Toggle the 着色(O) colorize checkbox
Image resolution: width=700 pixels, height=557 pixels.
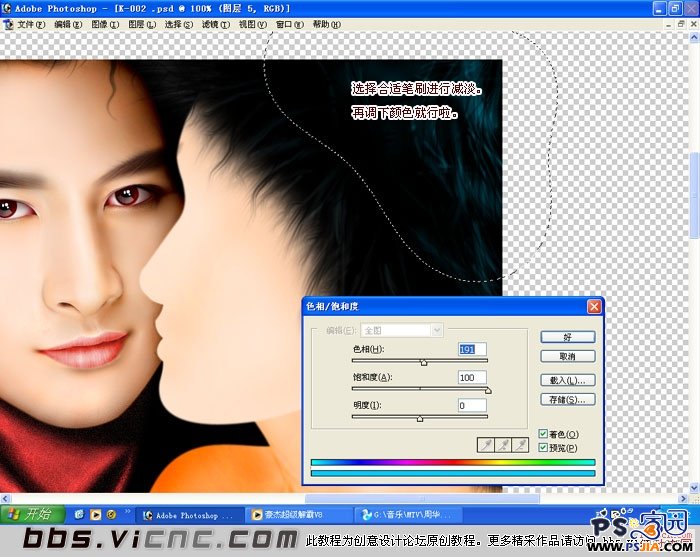(543, 434)
